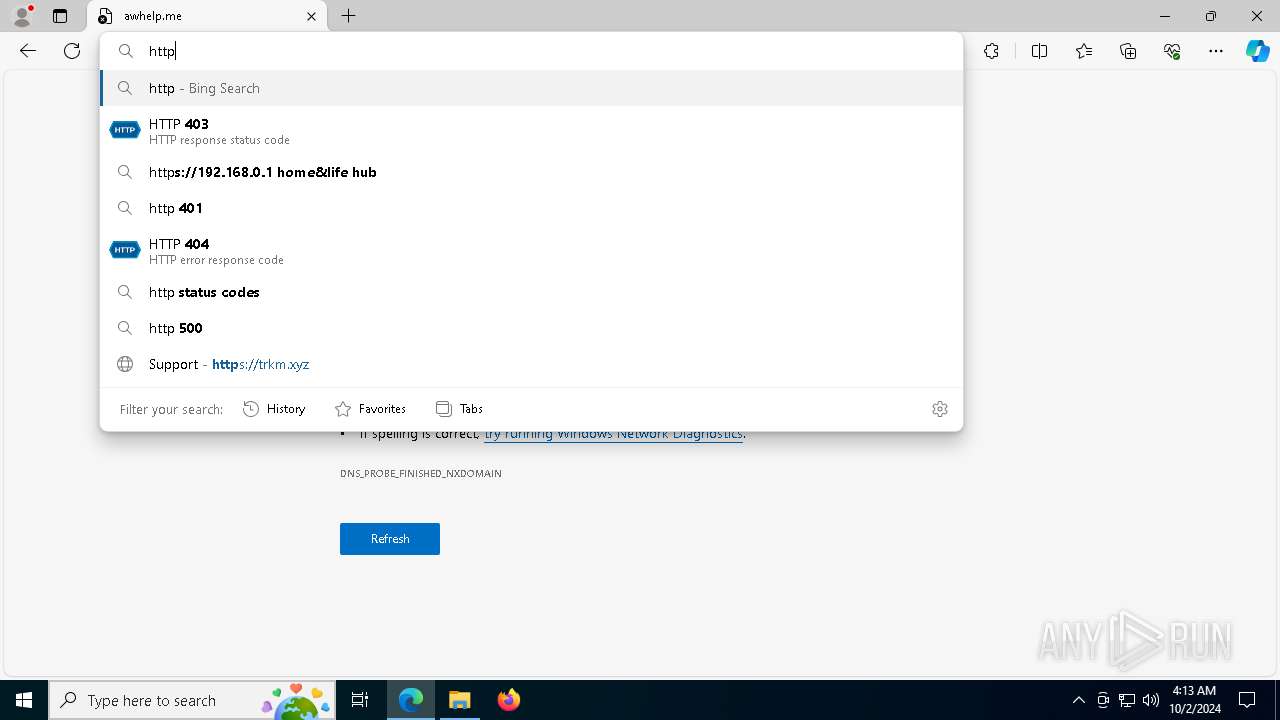The height and width of the screenshot is (720, 1280).
Task: Open Microsoft Edge from taskbar
Action: coord(411,700)
